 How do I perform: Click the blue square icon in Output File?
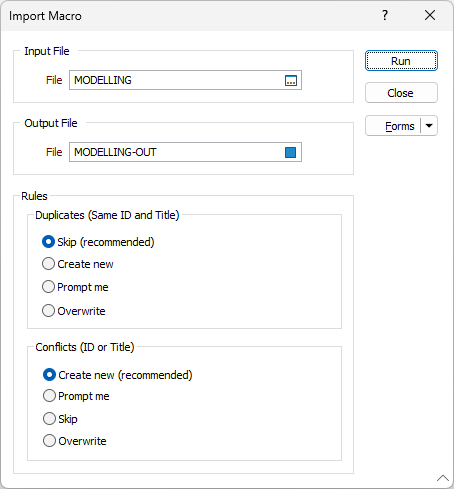tap(291, 152)
